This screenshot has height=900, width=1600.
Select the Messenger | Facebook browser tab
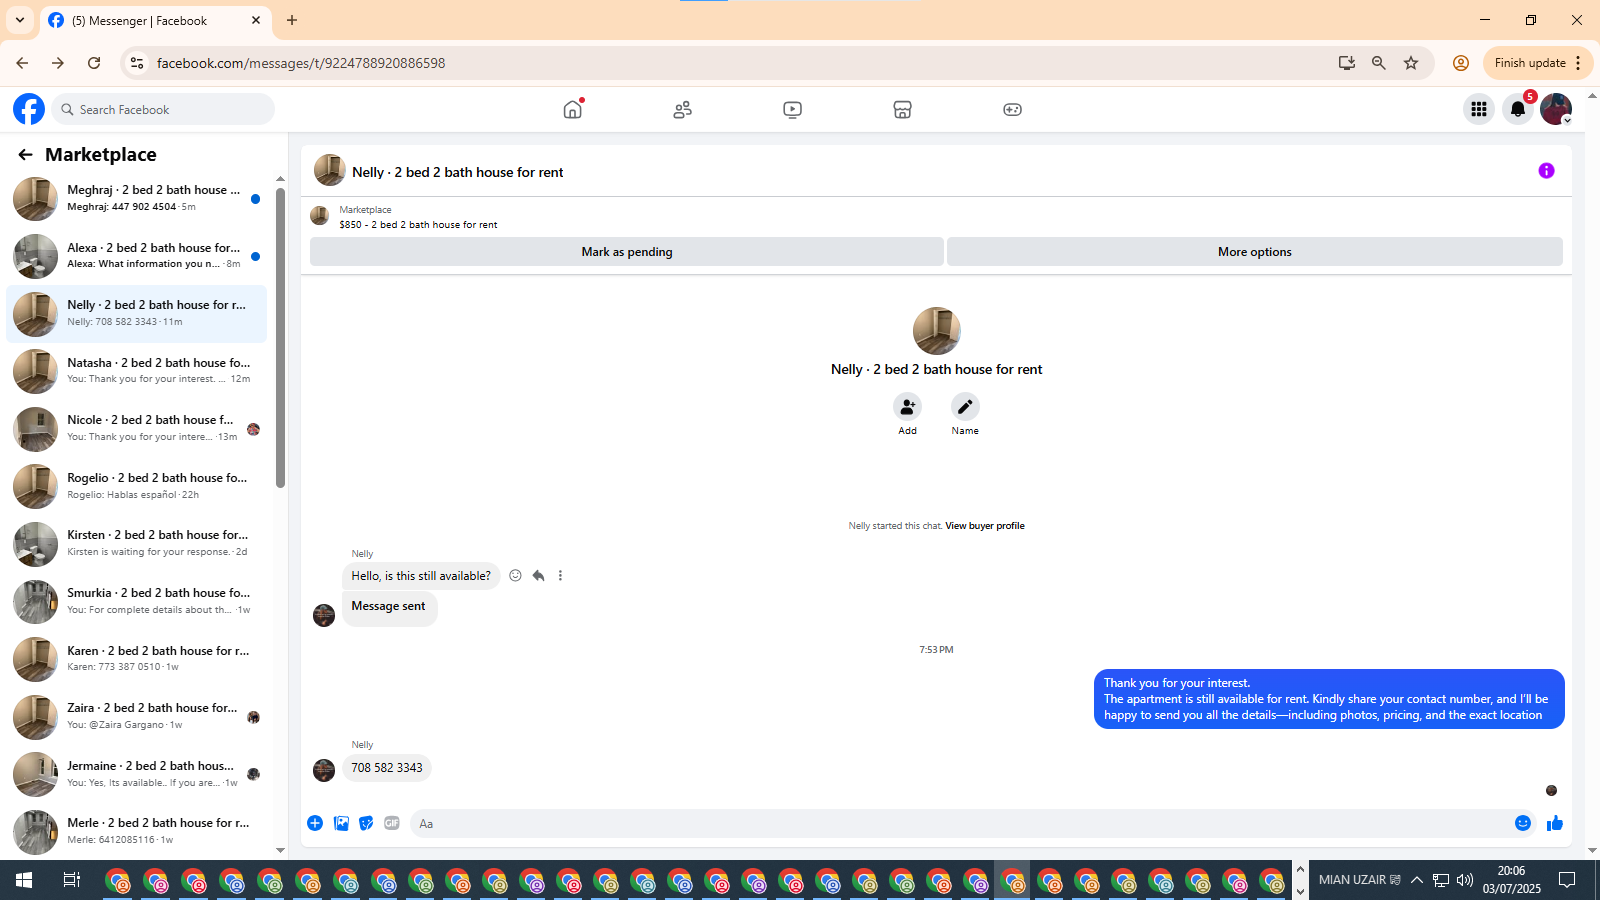tap(154, 20)
